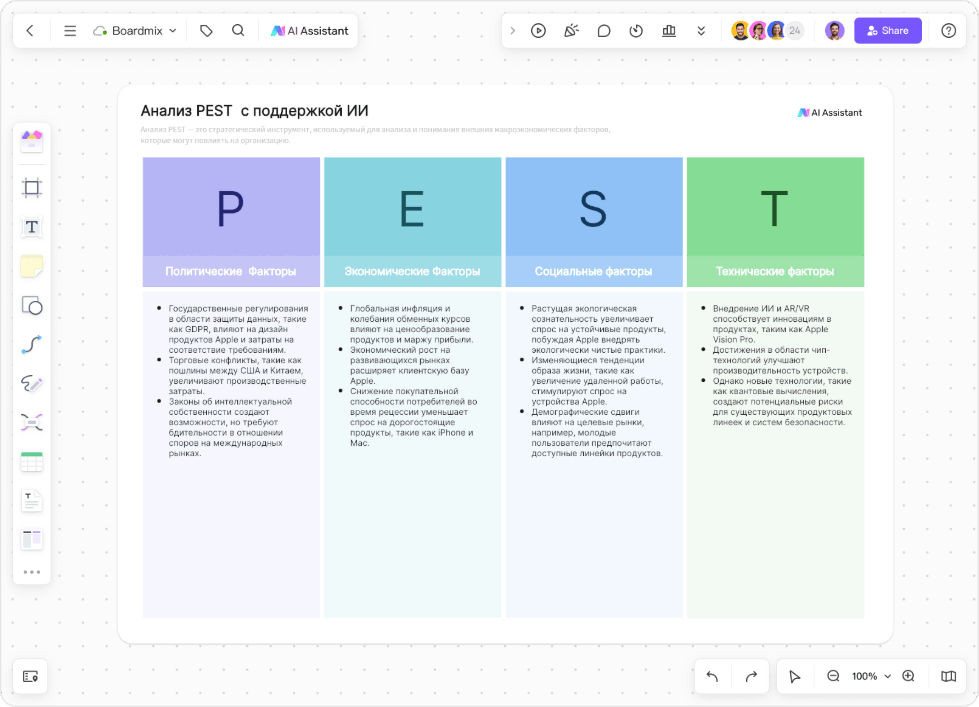Screen dimensions: 979x707
Task: Select the Connector line tool
Action: pyautogui.click(x=32, y=345)
